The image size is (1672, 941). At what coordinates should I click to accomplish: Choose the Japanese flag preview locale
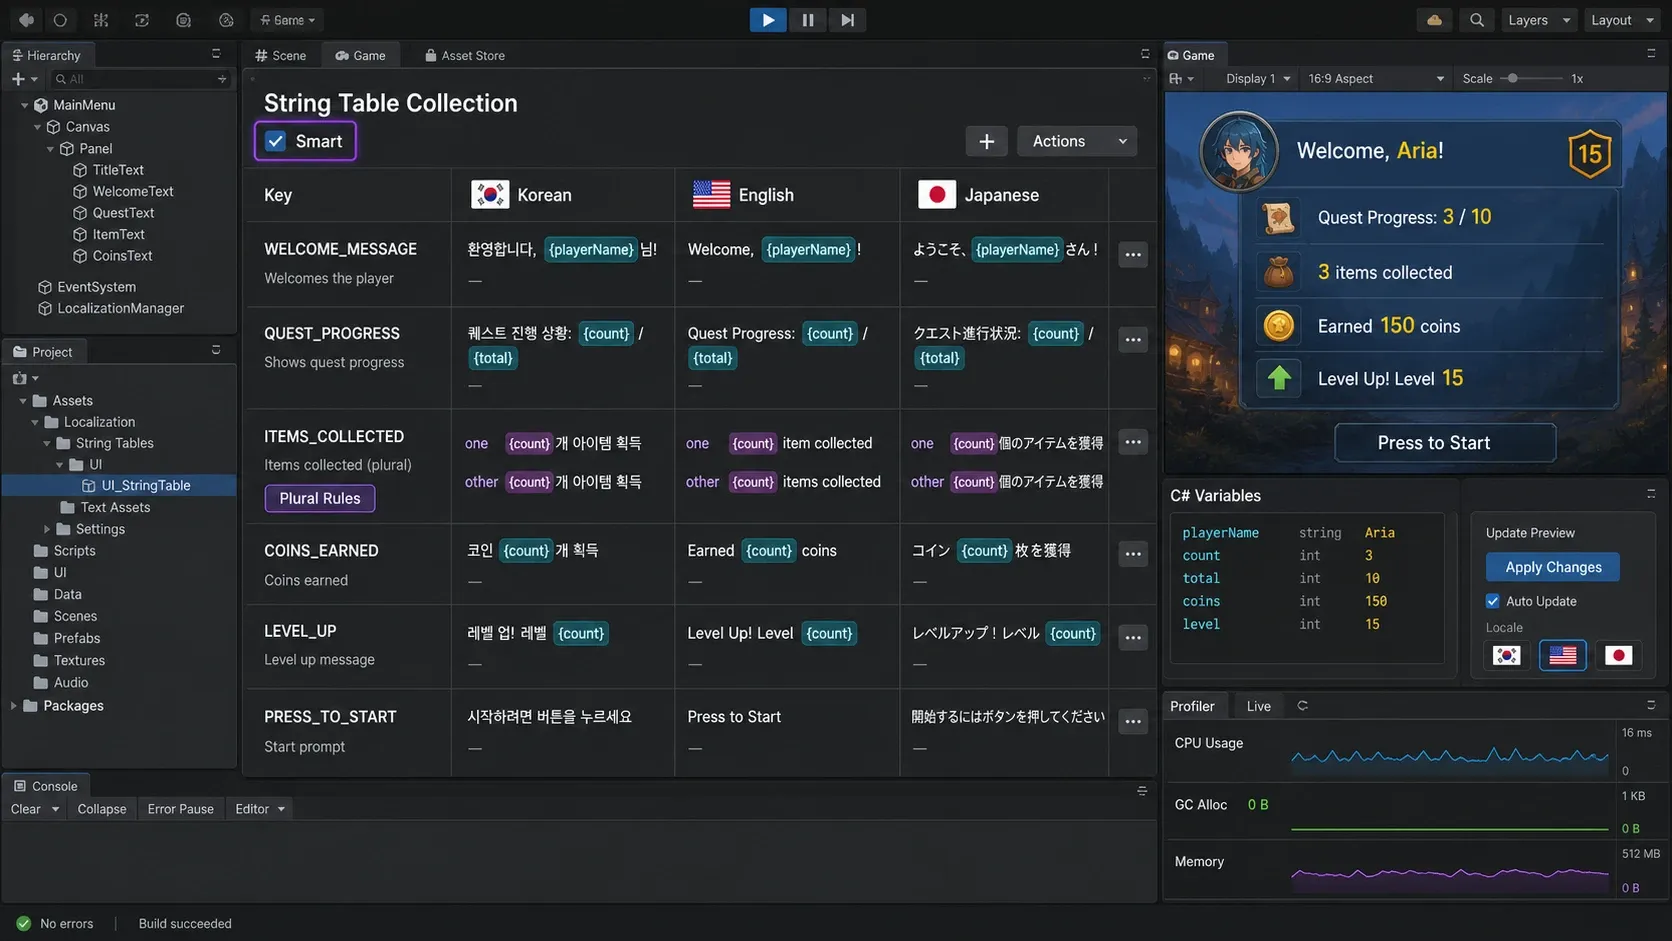pyautogui.click(x=1618, y=655)
